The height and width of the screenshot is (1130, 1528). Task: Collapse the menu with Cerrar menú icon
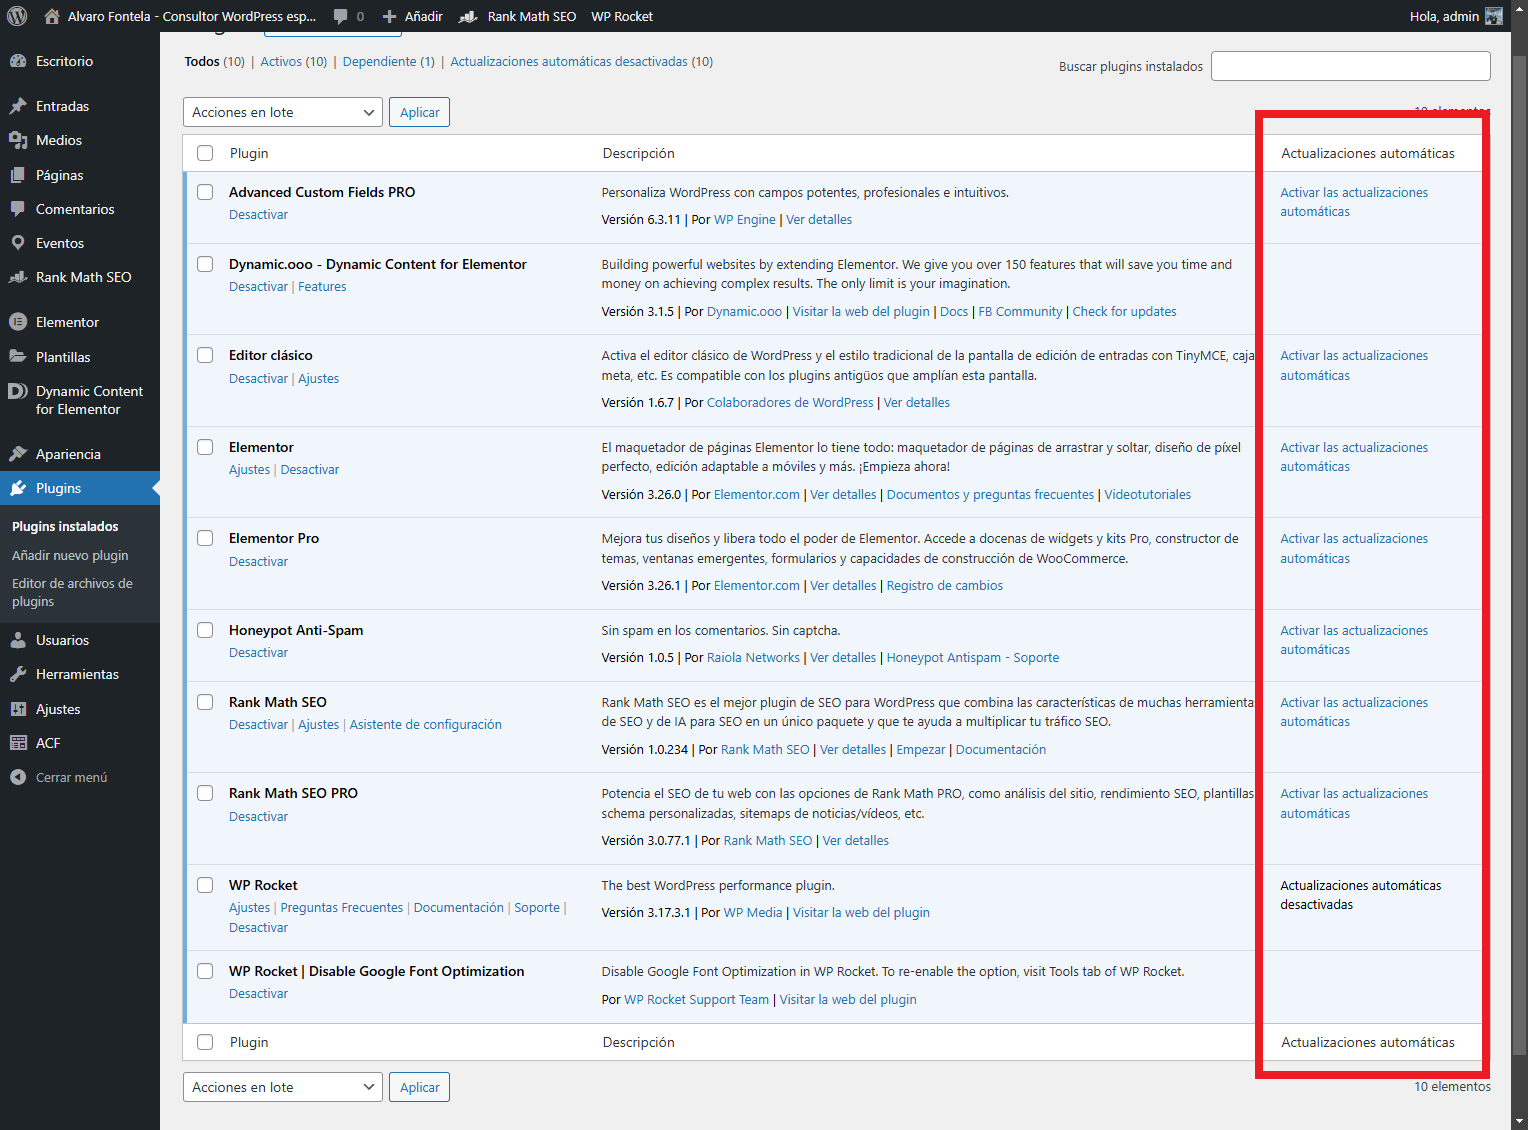(18, 777)
